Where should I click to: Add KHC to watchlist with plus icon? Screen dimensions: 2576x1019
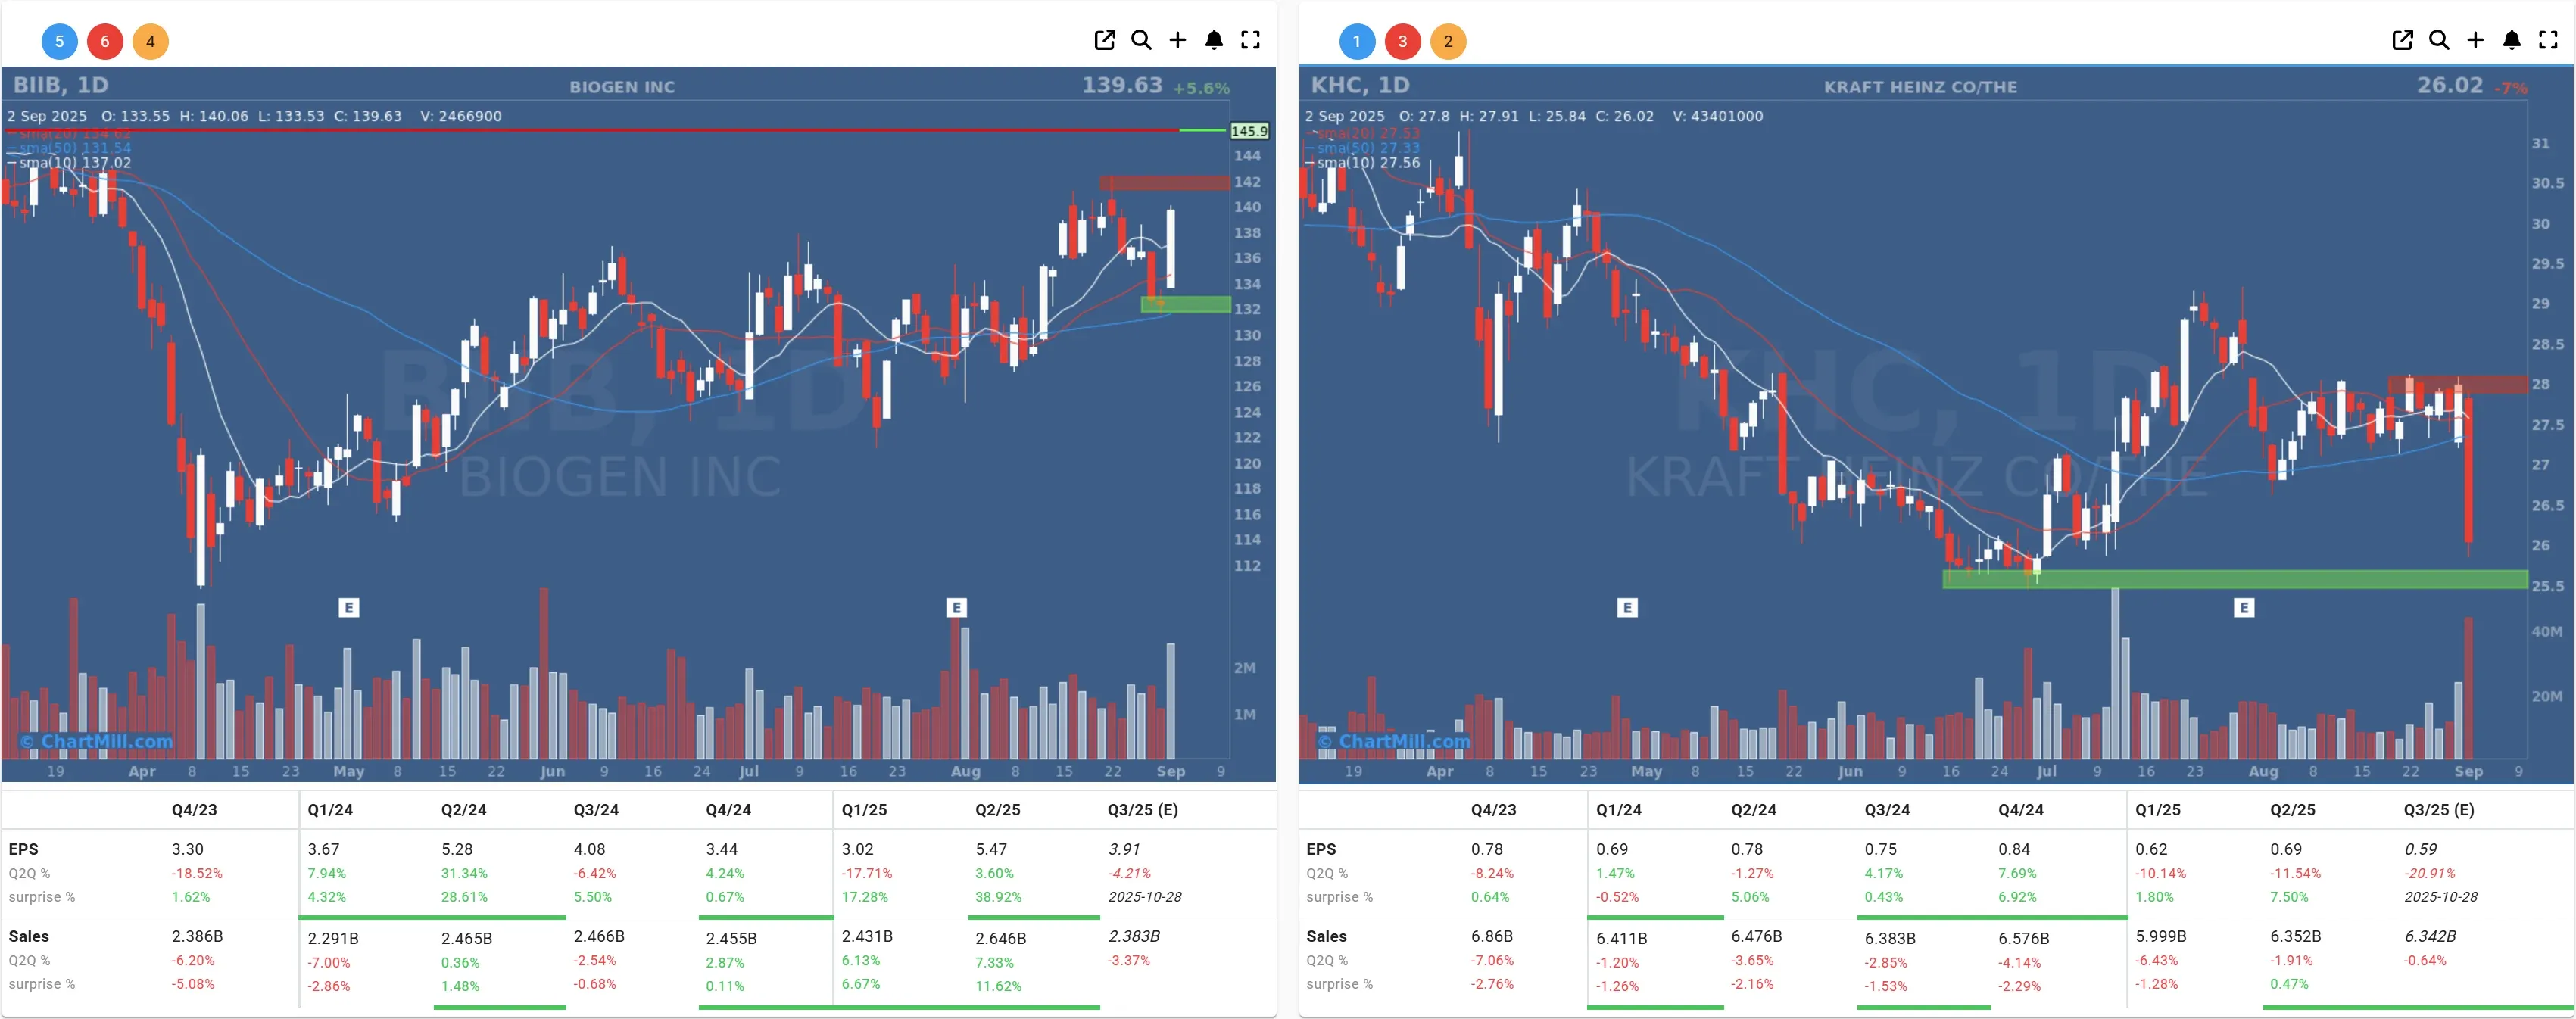pyautogui.click(x=2475, y=40)
